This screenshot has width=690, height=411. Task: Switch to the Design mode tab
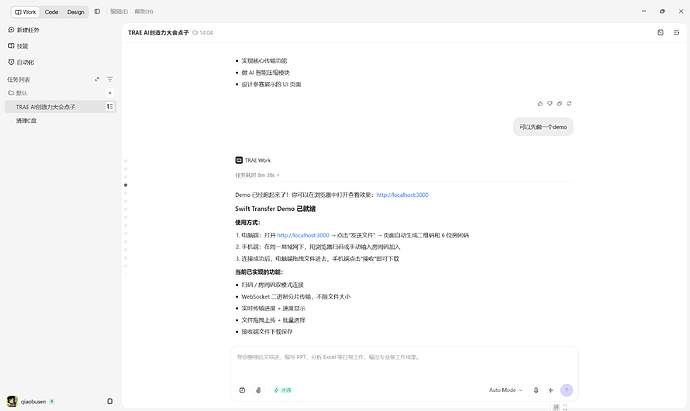(76, 12)
